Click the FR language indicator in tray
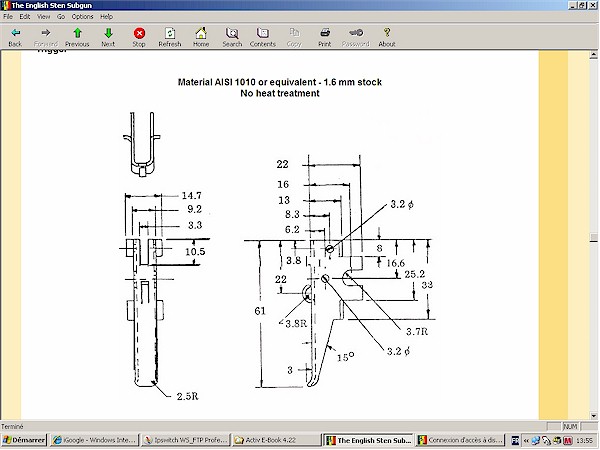Viewport: 600px width, 450px height. pyautogui.click(x=515, y=440)
